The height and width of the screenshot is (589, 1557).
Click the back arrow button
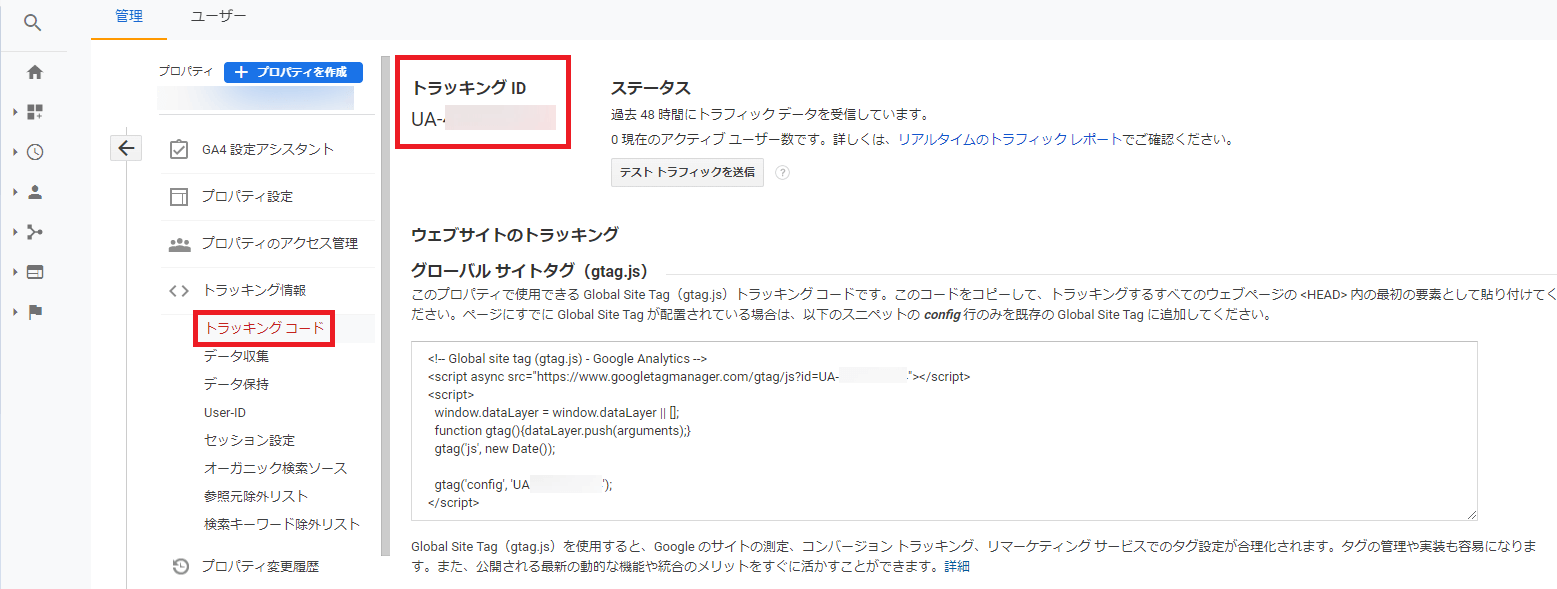pos(126,148)
